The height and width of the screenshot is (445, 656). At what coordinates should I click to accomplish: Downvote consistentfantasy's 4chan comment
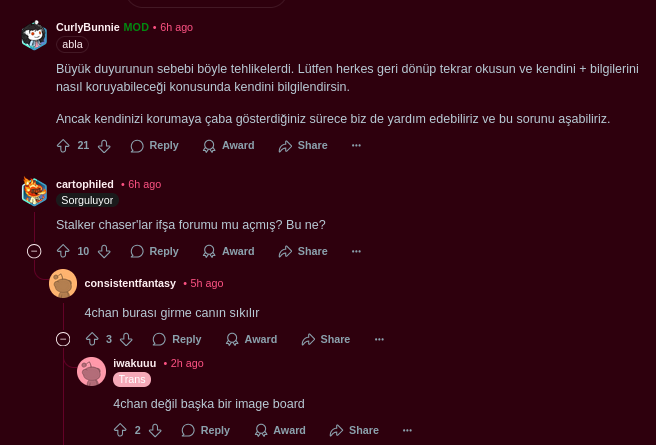point(126,339)
